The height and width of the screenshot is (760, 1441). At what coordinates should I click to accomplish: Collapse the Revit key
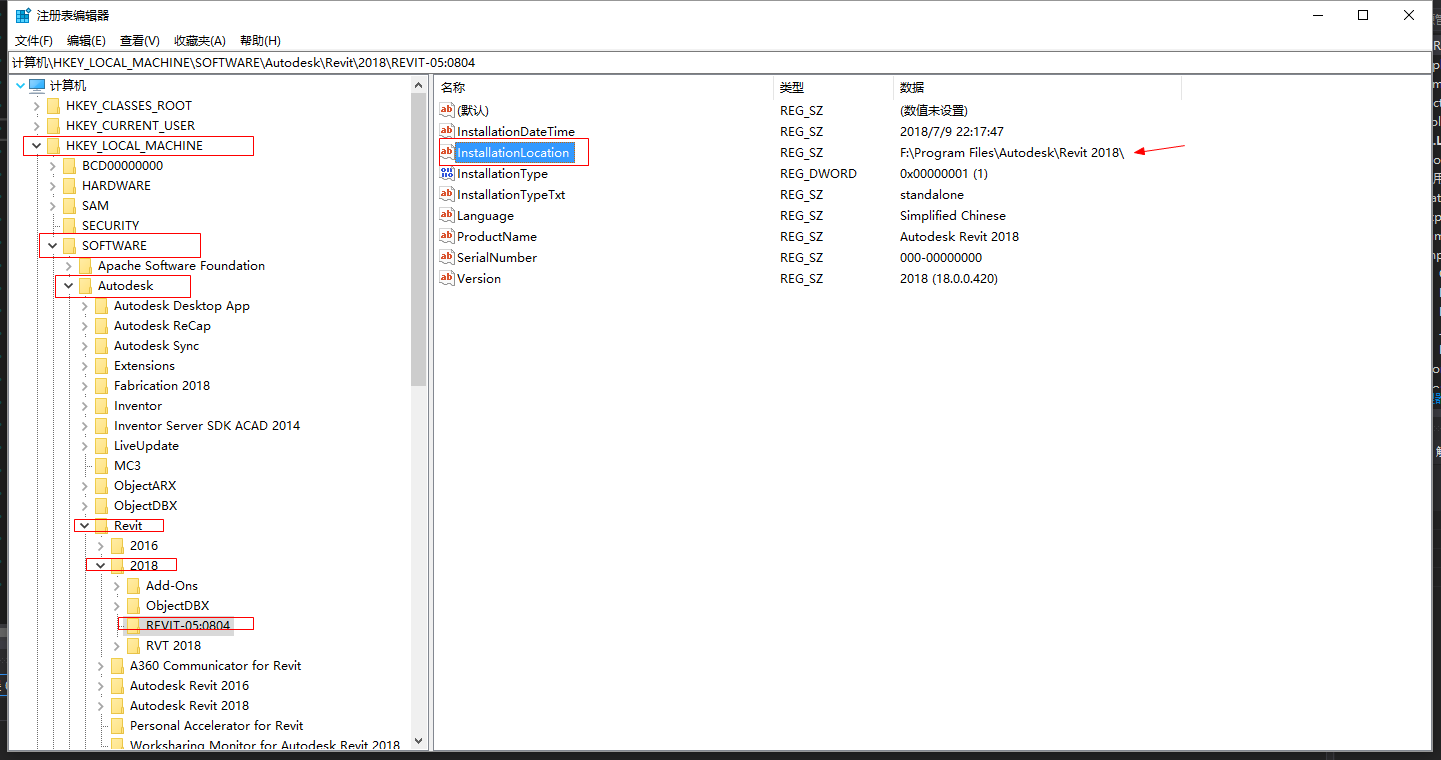click(x=85, y=526)
